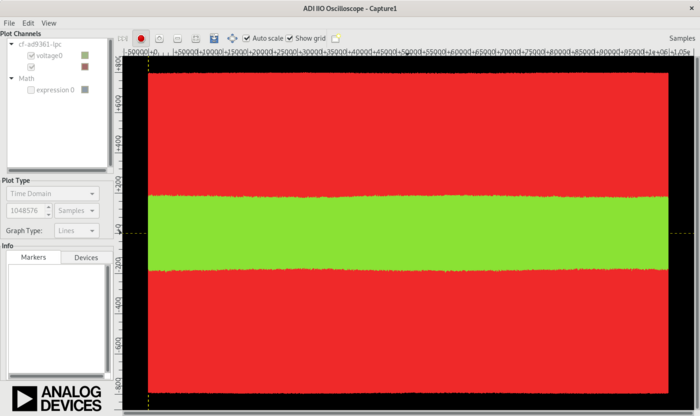The width and height of the screenshot is (700, 416).
Task: Switch to the Devices tab
Action: tap(86, 257)
